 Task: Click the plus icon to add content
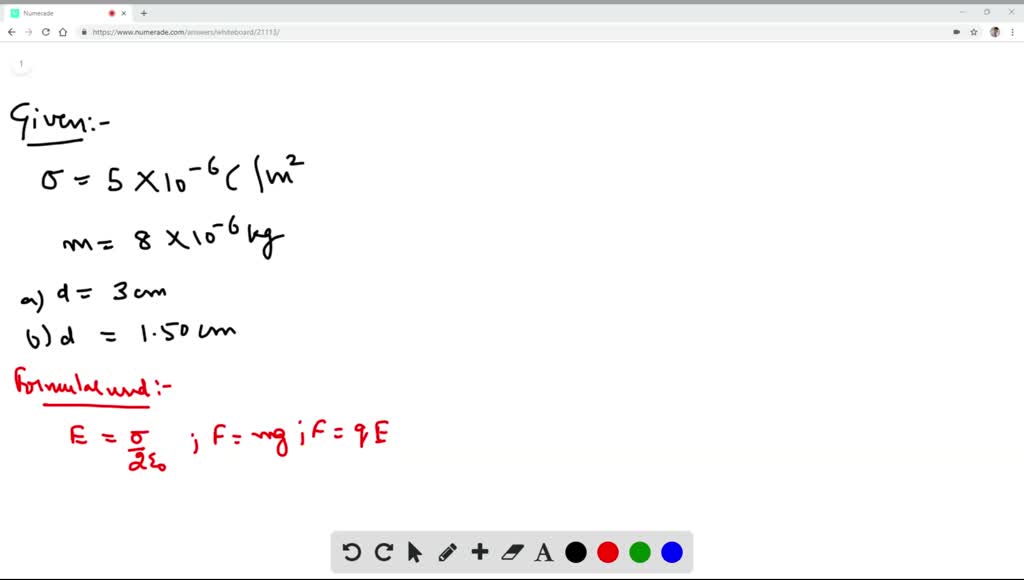click(x=479, y=552)
